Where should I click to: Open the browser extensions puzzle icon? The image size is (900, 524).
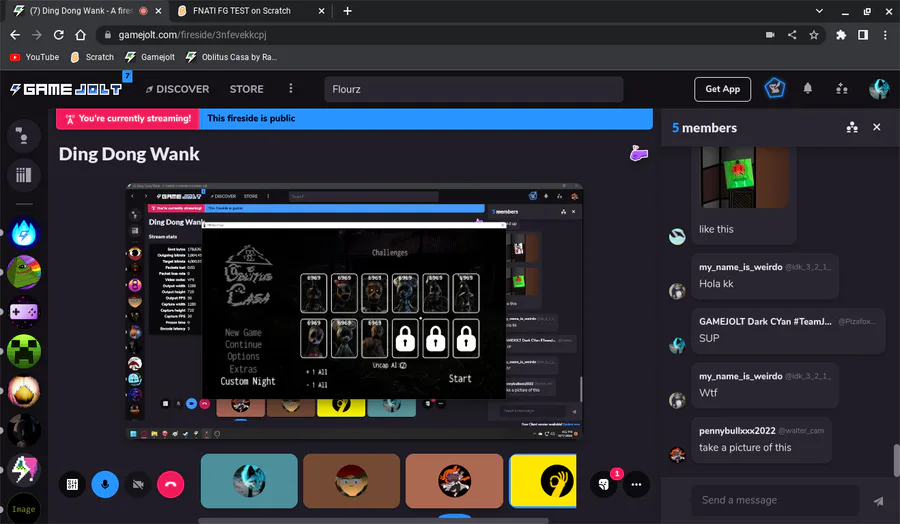(841, 35)
